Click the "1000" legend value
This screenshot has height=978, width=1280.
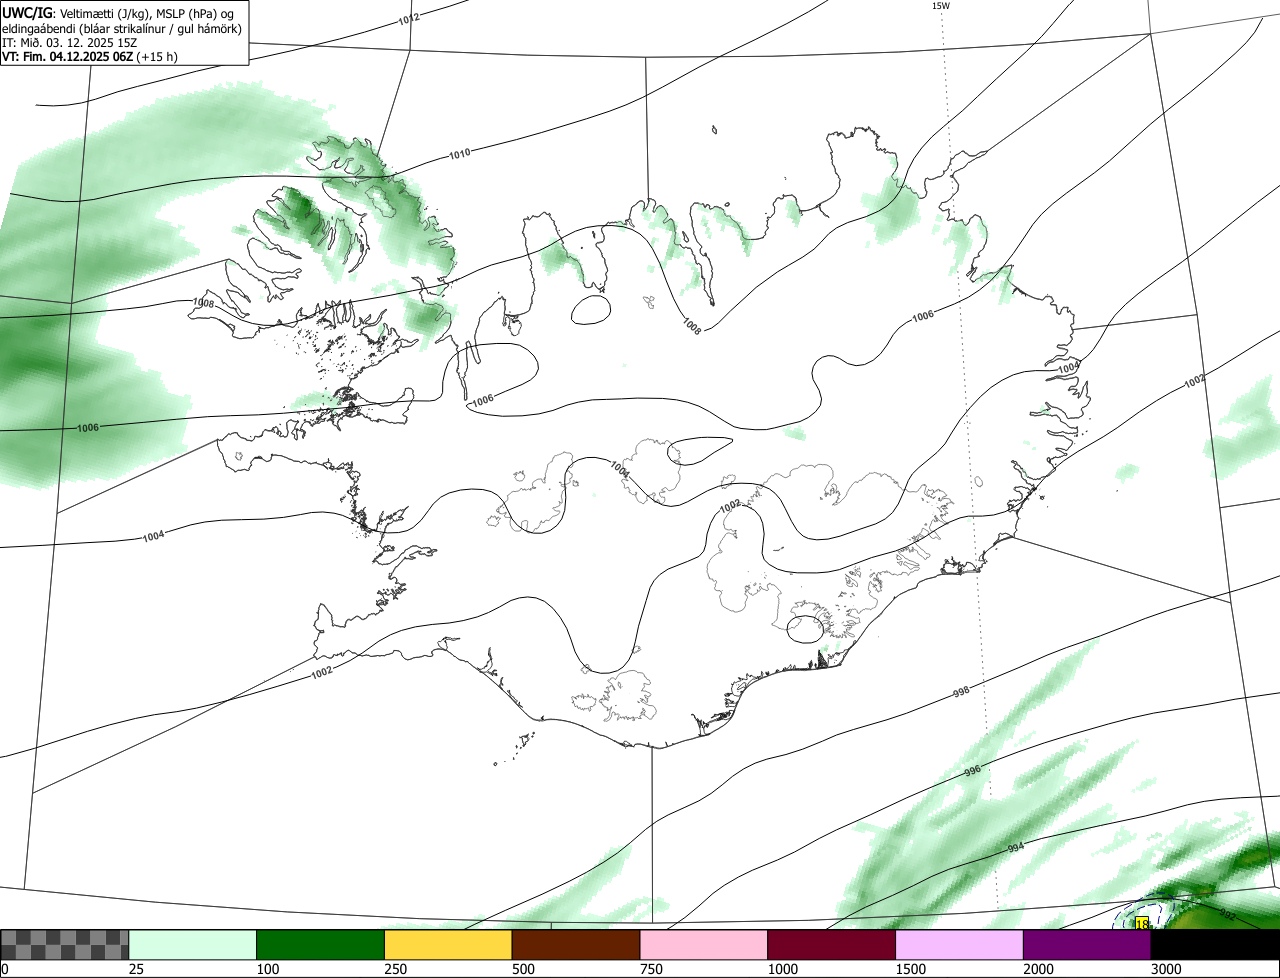783,969
